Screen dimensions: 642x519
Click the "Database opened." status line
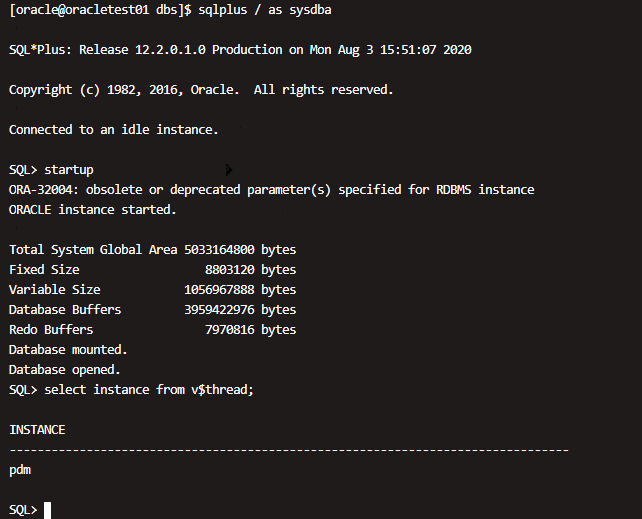click(64, 370)
